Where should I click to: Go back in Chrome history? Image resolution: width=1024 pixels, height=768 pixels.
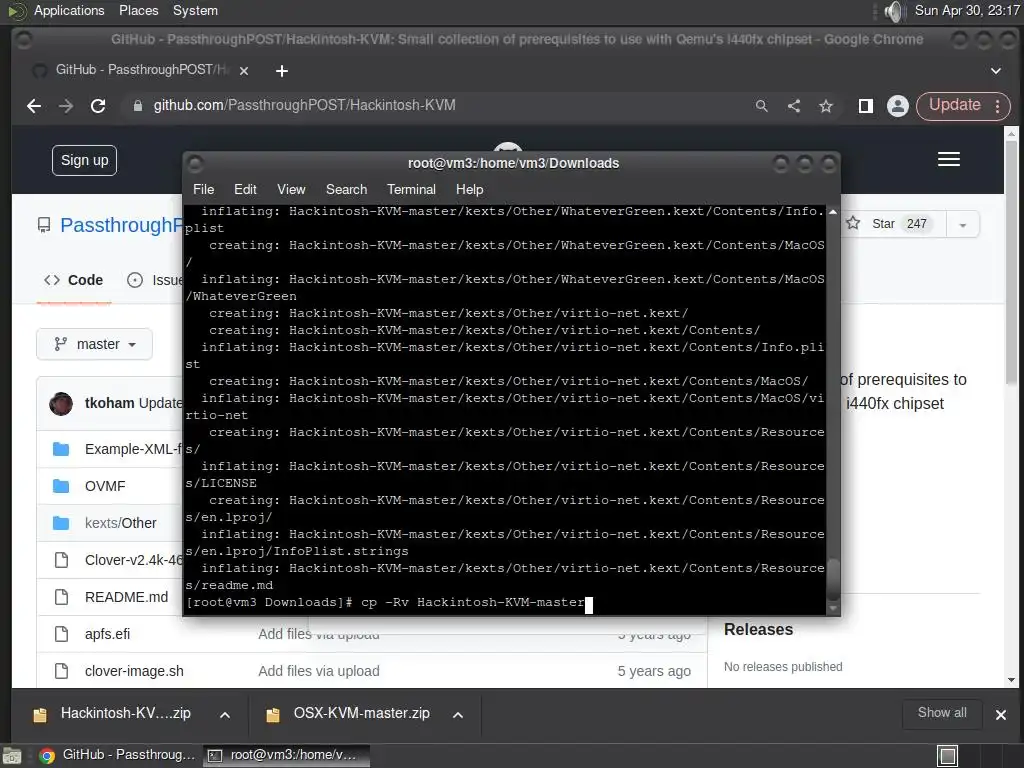pyautogui.click(x=34, y=106)
